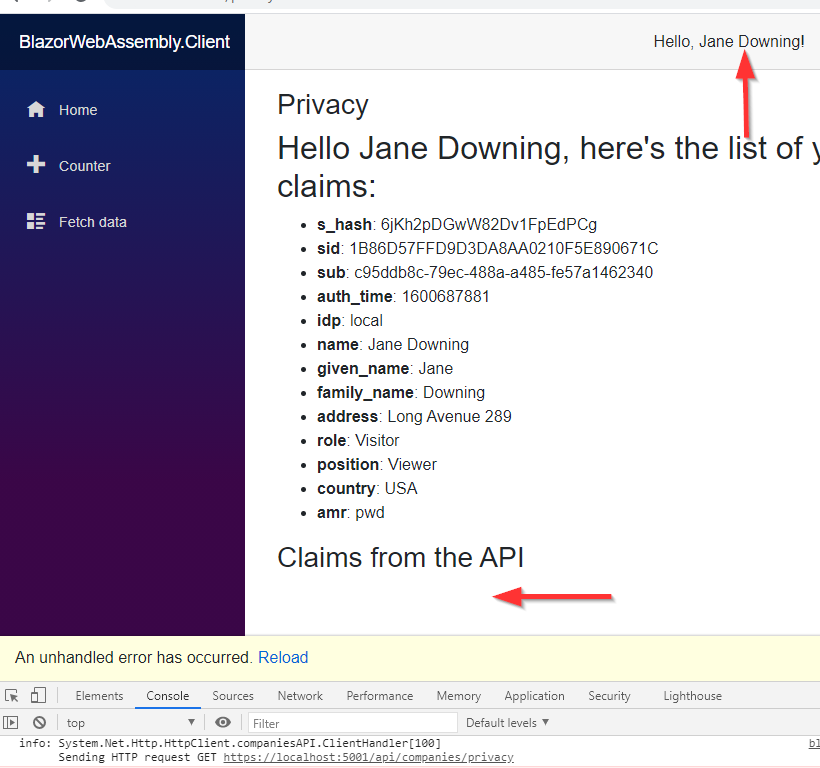Click the Hello, Jane Downing! greeting
820x768 pixels.
pyautogui.click(x=728, y=42)
